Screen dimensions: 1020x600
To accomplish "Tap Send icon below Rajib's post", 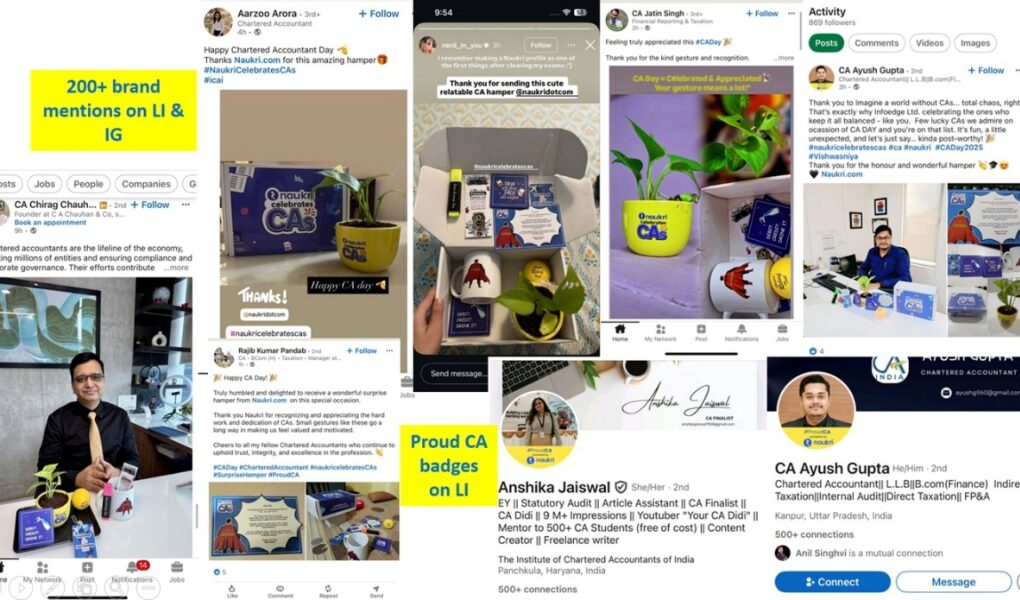I will (x=377, y=591).
